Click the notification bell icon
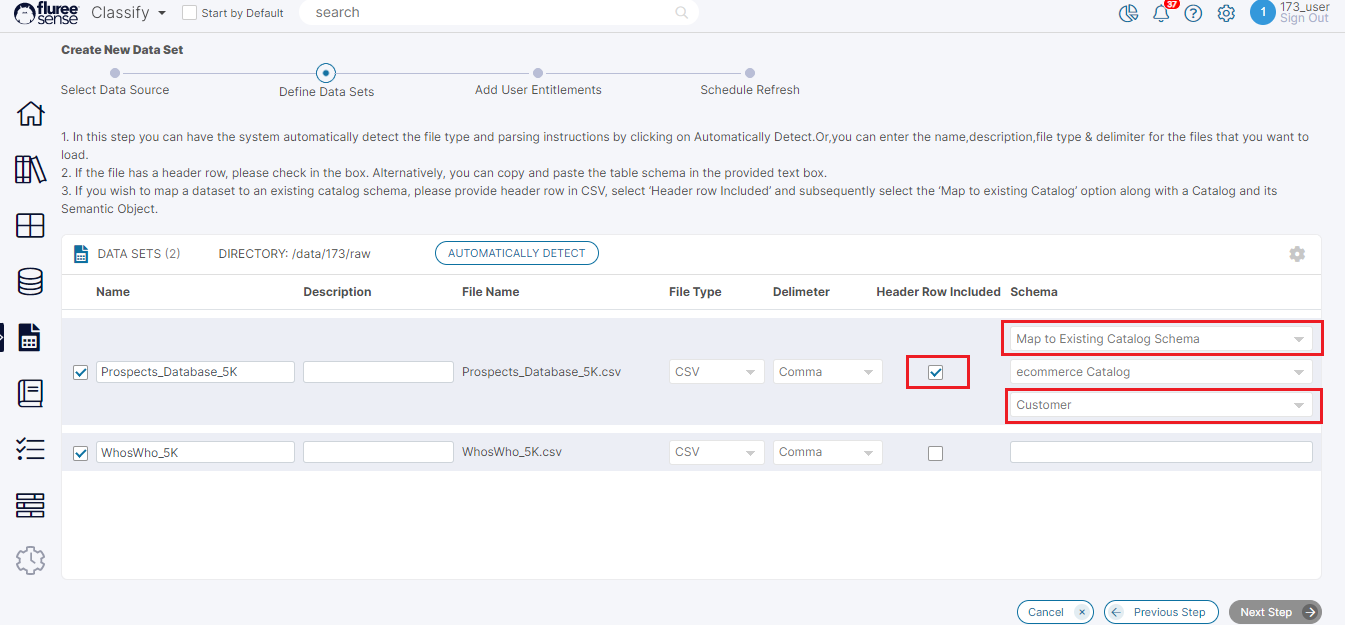Screen dimensions: 1345x625 [1161, 14]
